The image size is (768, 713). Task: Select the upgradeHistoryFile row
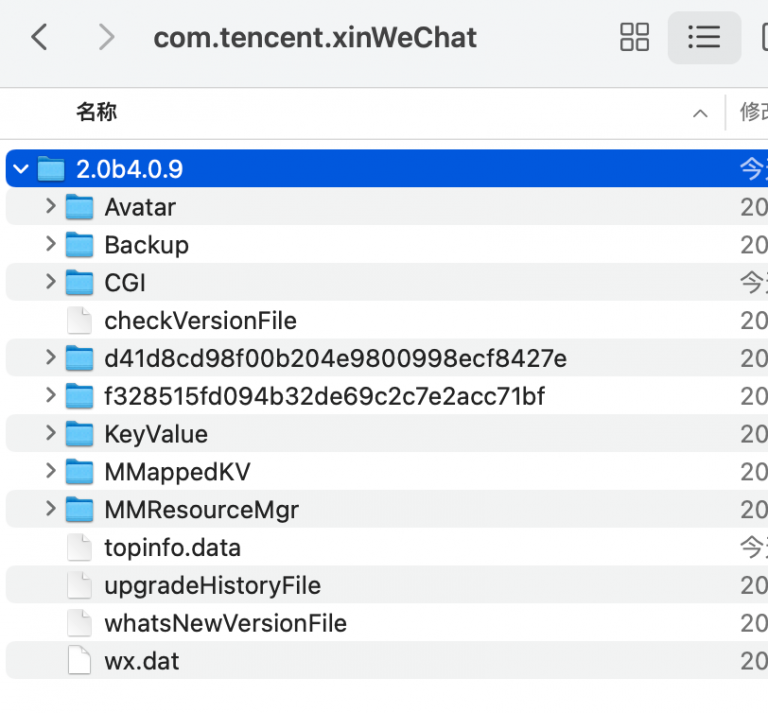tap(212, 586)
